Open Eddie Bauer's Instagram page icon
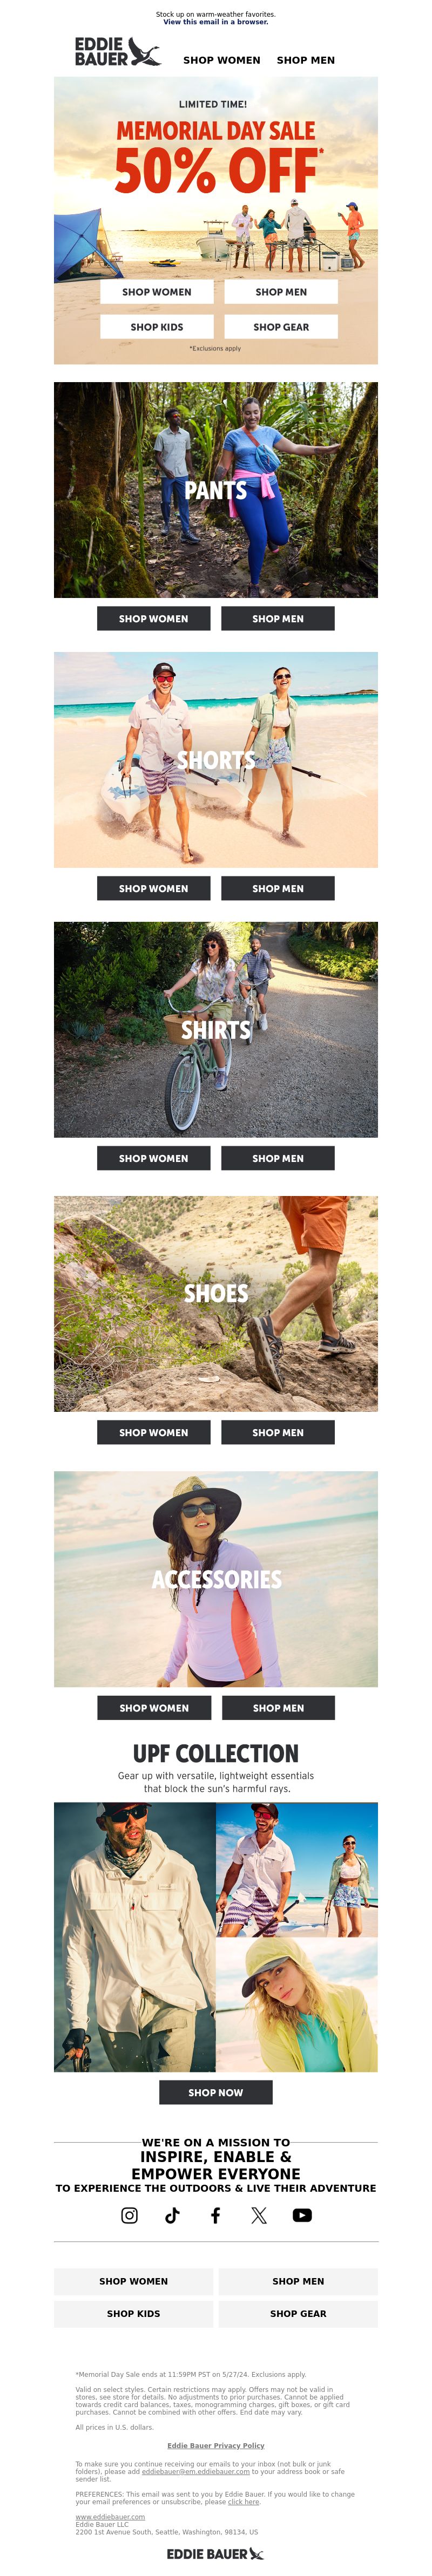 [129, 2215]
